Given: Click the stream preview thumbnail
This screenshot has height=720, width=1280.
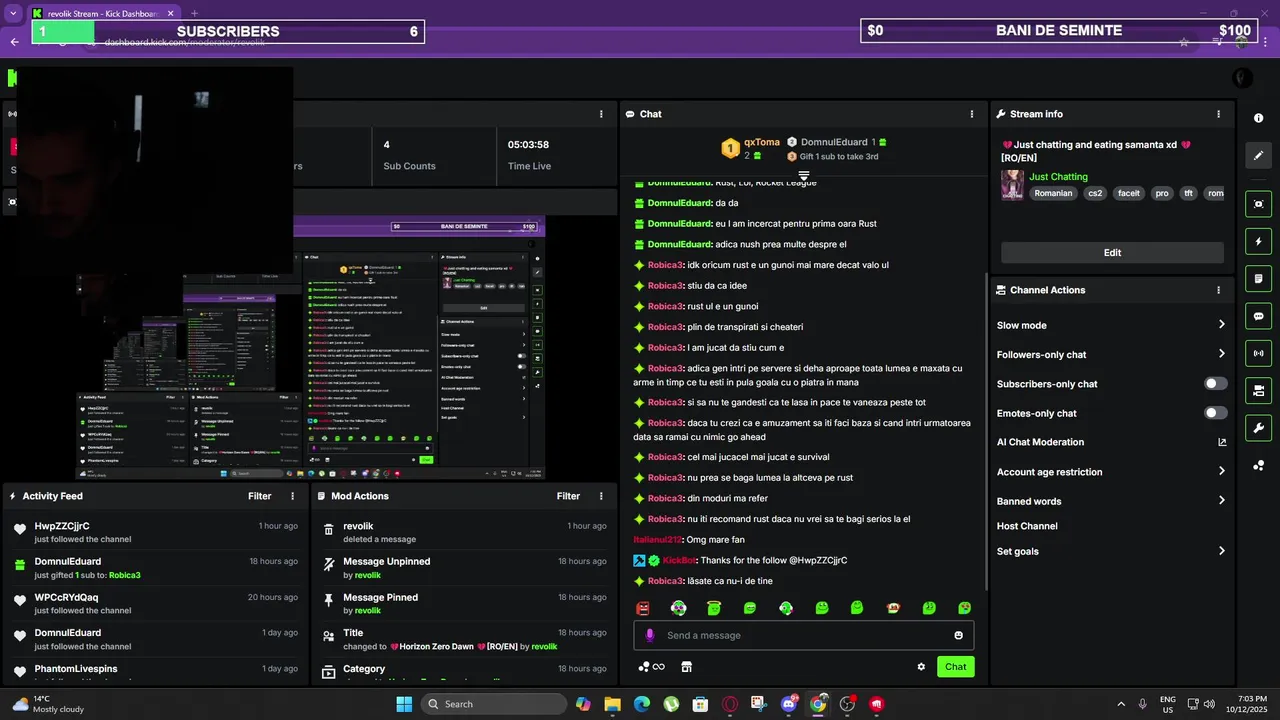Looking at the screenshot, I should 312,348.
